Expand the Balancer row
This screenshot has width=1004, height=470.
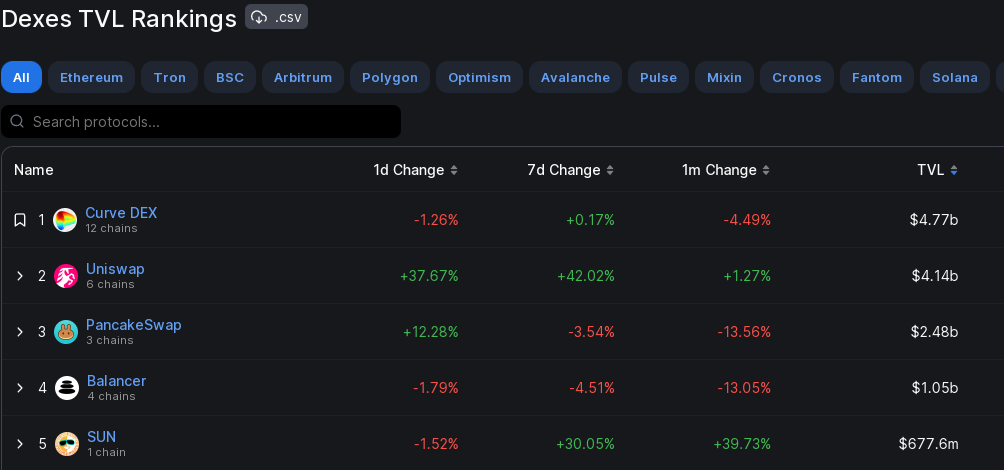(x=20, y=388)
